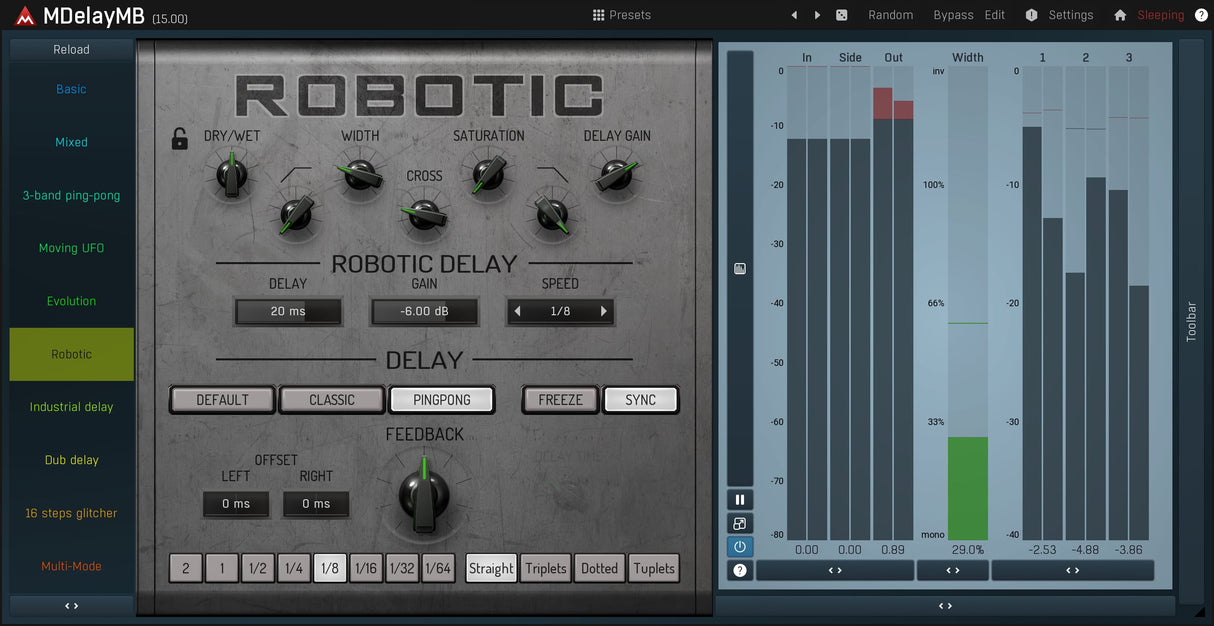Click the padlock icon beside Dry/Wet
The image size is (1214, 626).
pos(180,139)
